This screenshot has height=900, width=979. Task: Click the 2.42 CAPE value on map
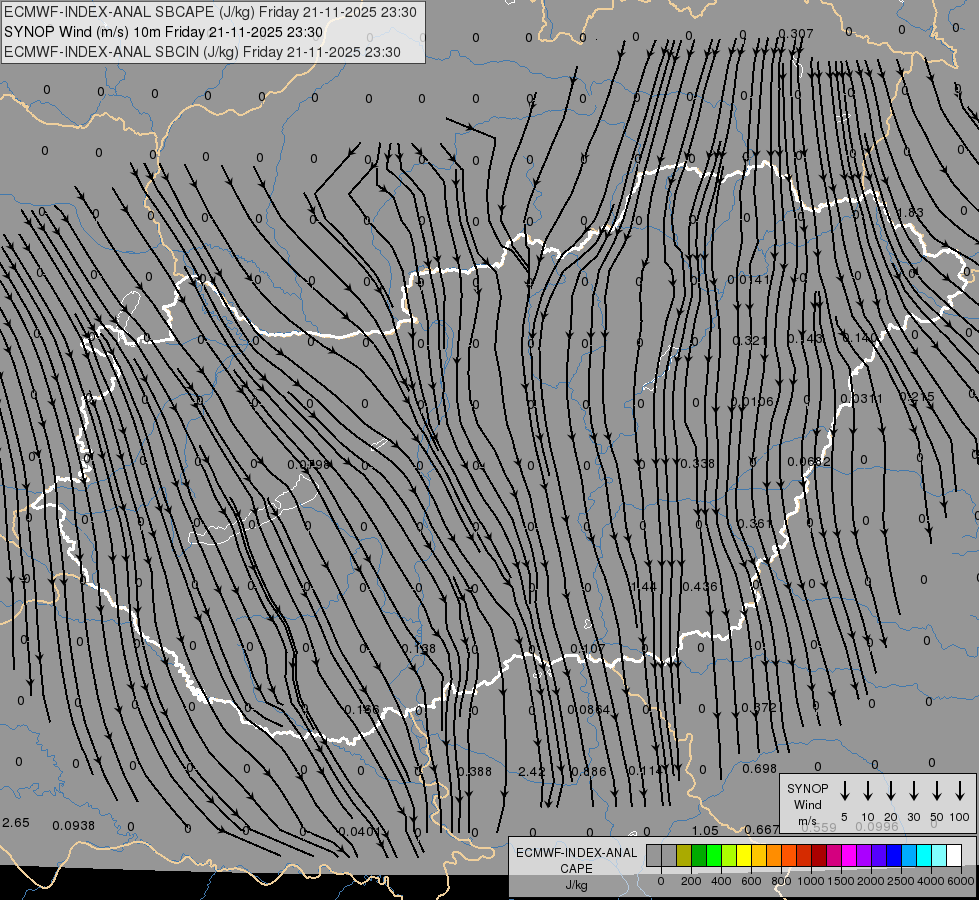pyautogui.click(x=532, y=771)
